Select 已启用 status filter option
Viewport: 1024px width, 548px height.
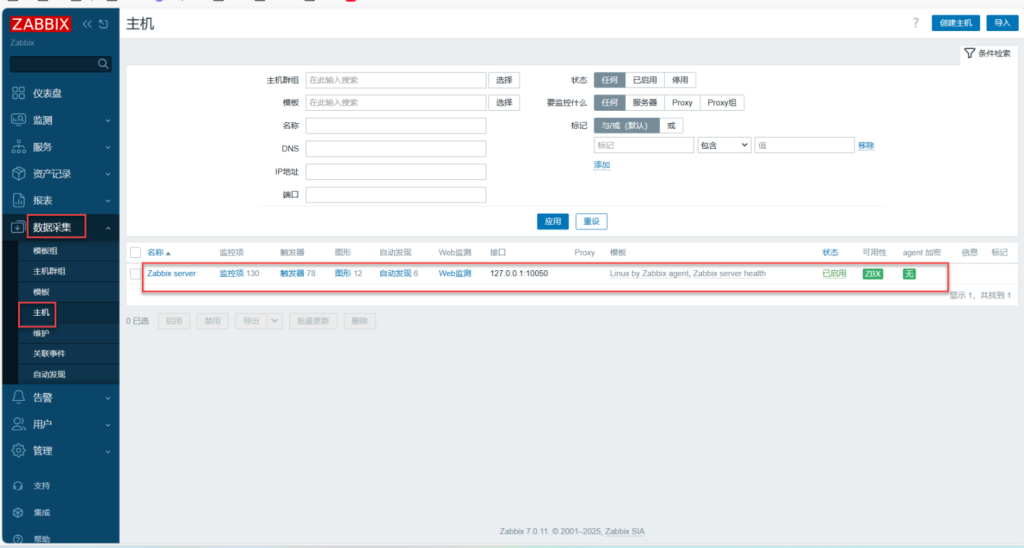645,80
